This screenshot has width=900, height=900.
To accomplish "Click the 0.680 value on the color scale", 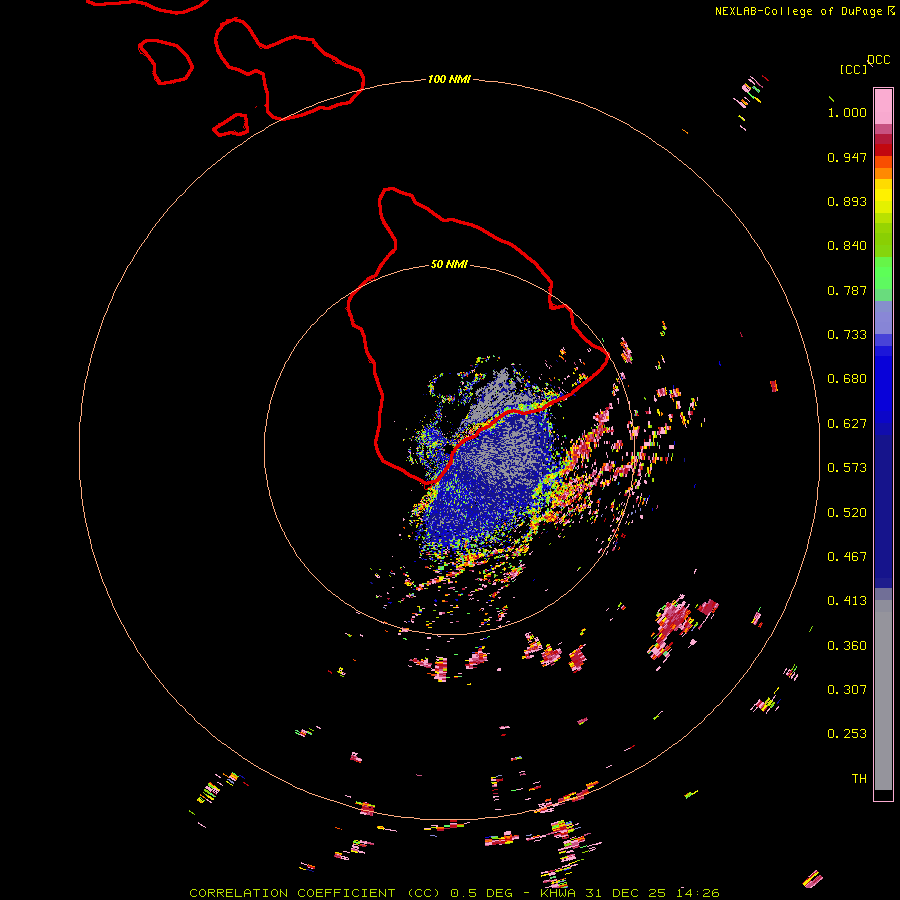I will pos(847,379).
